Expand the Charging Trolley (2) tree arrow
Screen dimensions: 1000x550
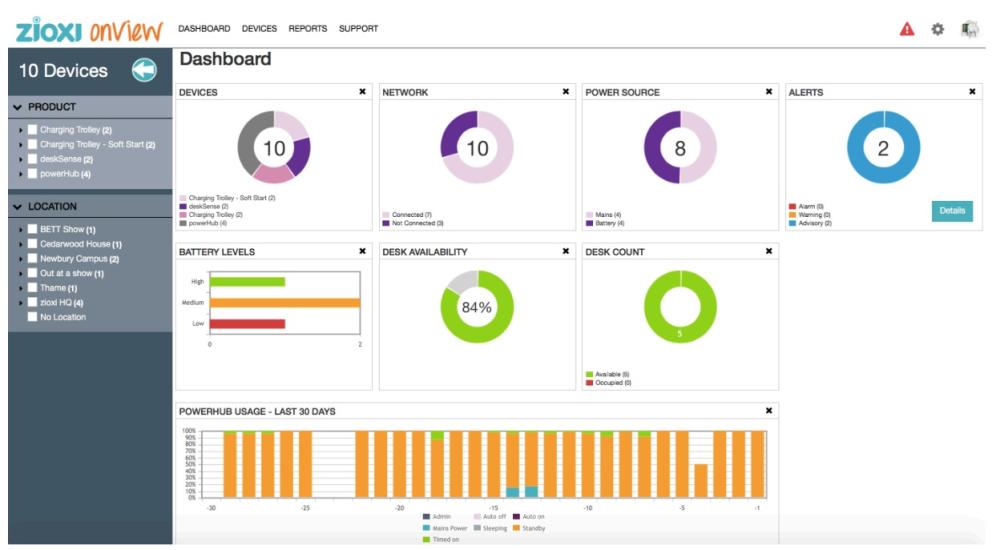(x=21, y=130)
